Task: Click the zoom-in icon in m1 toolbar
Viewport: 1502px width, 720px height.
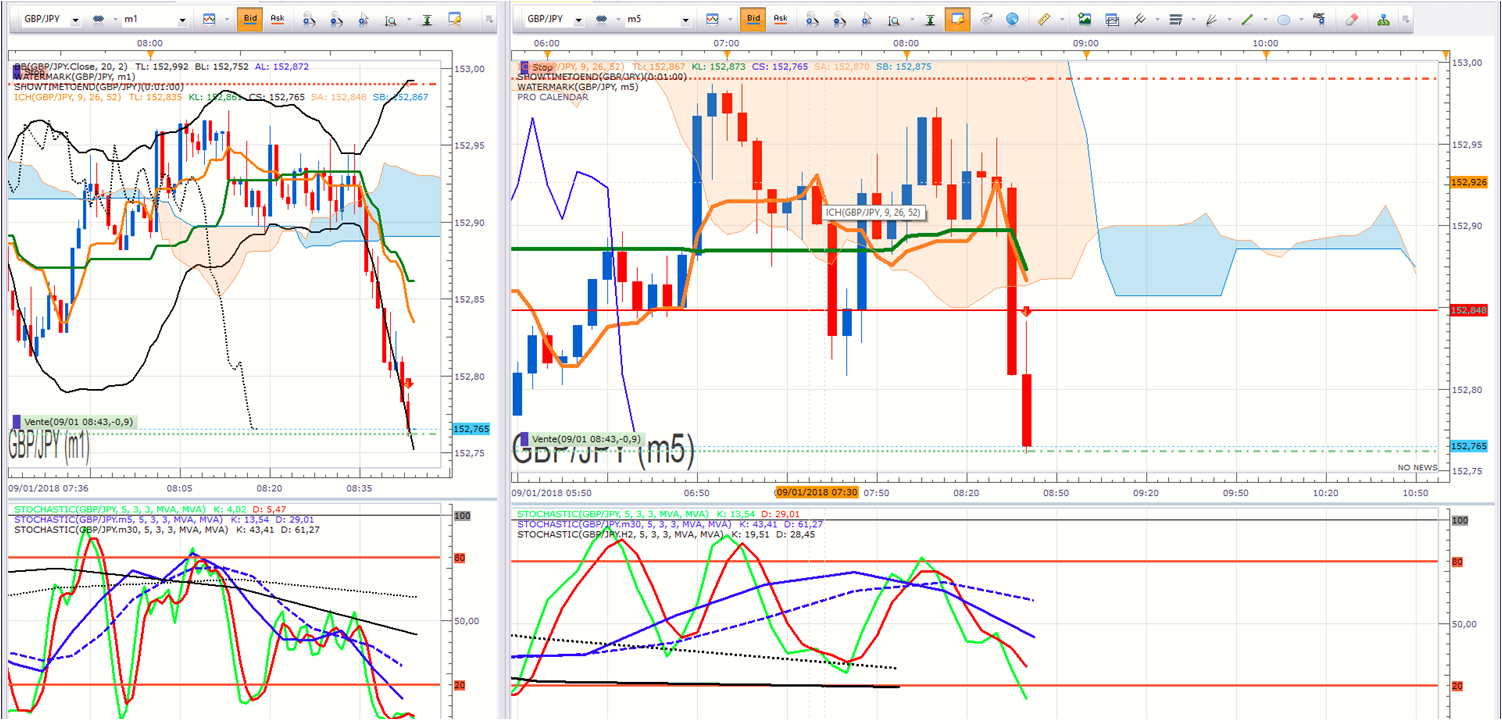Action: [x=309, y=19]
